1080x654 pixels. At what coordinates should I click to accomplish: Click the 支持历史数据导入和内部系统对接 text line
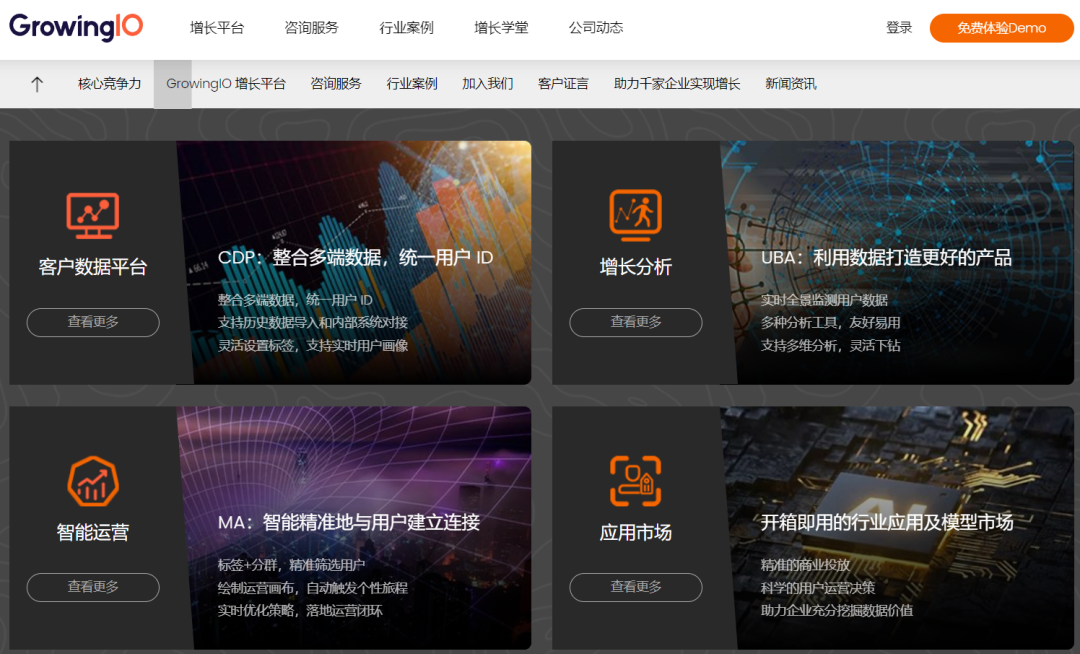313,323
